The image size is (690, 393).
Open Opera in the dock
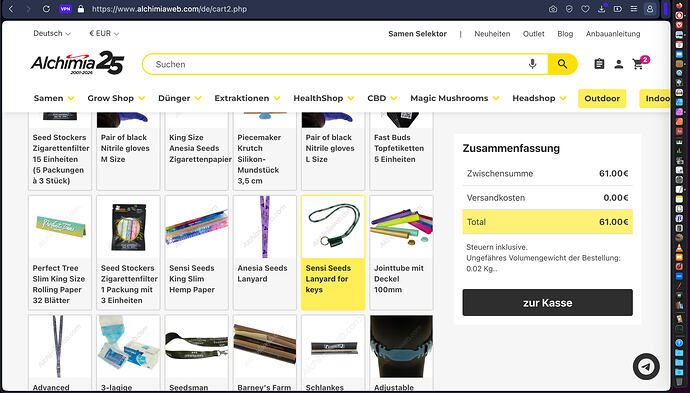click(679, 15)
